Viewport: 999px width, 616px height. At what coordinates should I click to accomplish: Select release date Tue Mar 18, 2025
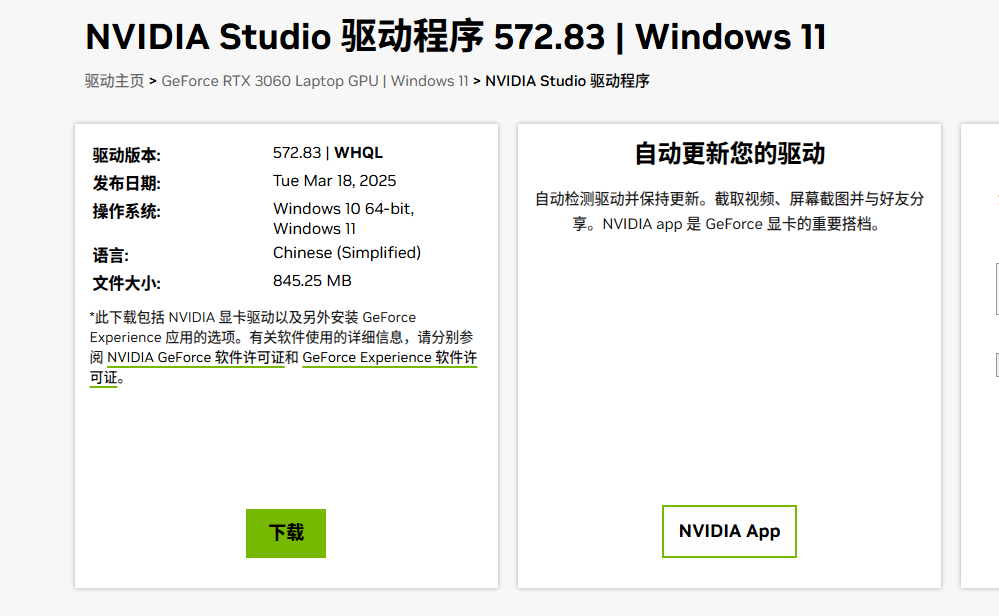(334, 181)
